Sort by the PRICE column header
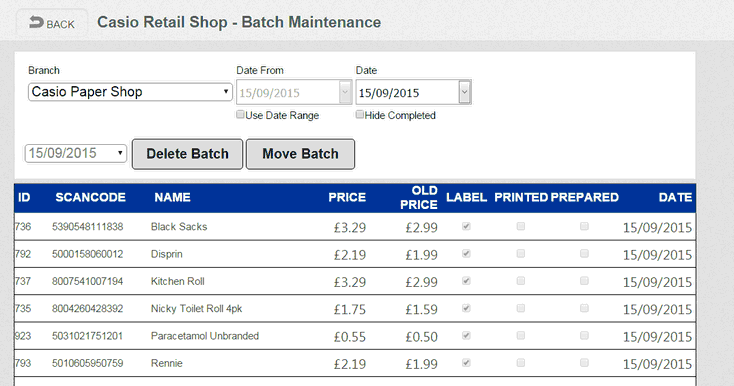Screen dimensions: 734x386 click(x=347, y=197)
